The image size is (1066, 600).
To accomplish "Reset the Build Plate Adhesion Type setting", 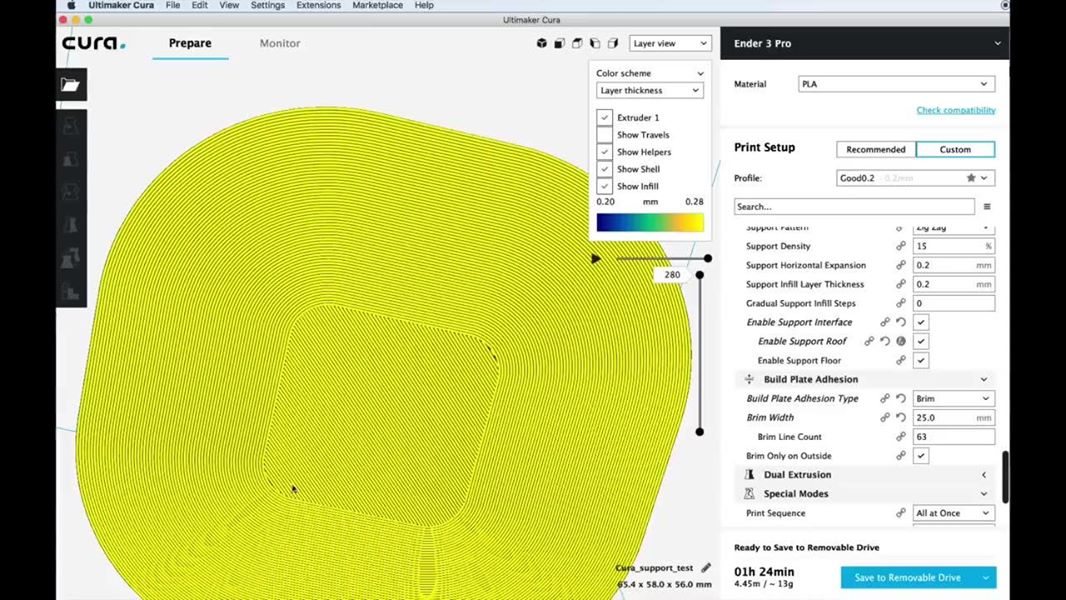I will [901, 398].
